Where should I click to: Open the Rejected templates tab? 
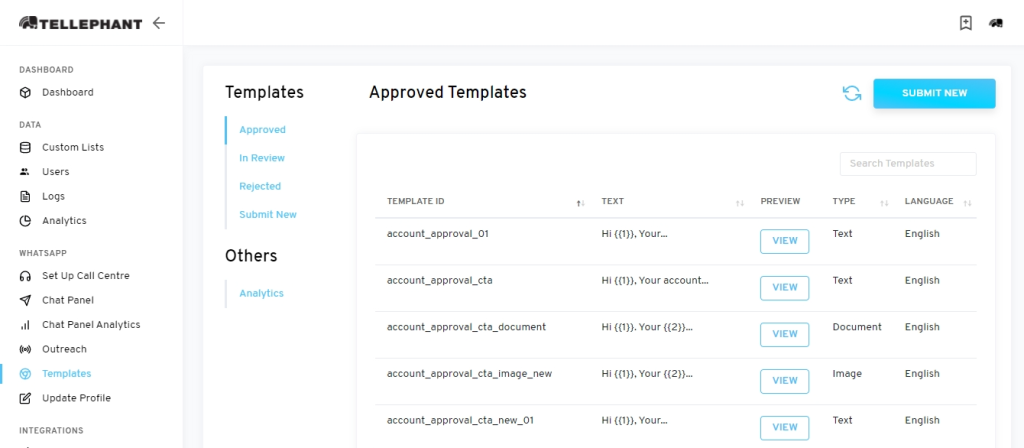260,186
